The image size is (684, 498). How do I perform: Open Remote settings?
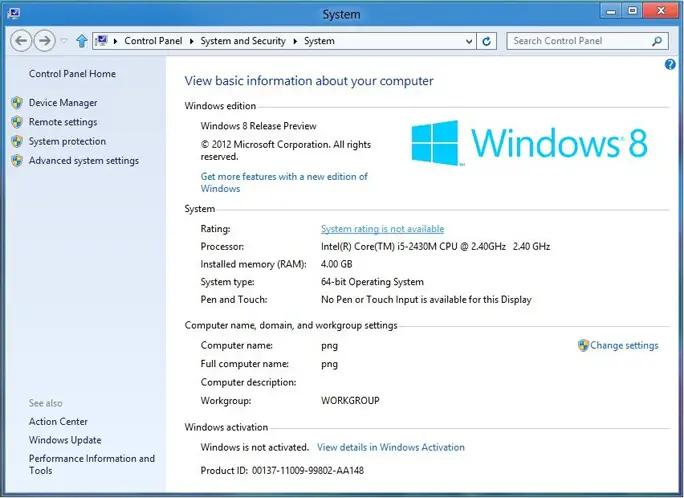coord(63,122)
